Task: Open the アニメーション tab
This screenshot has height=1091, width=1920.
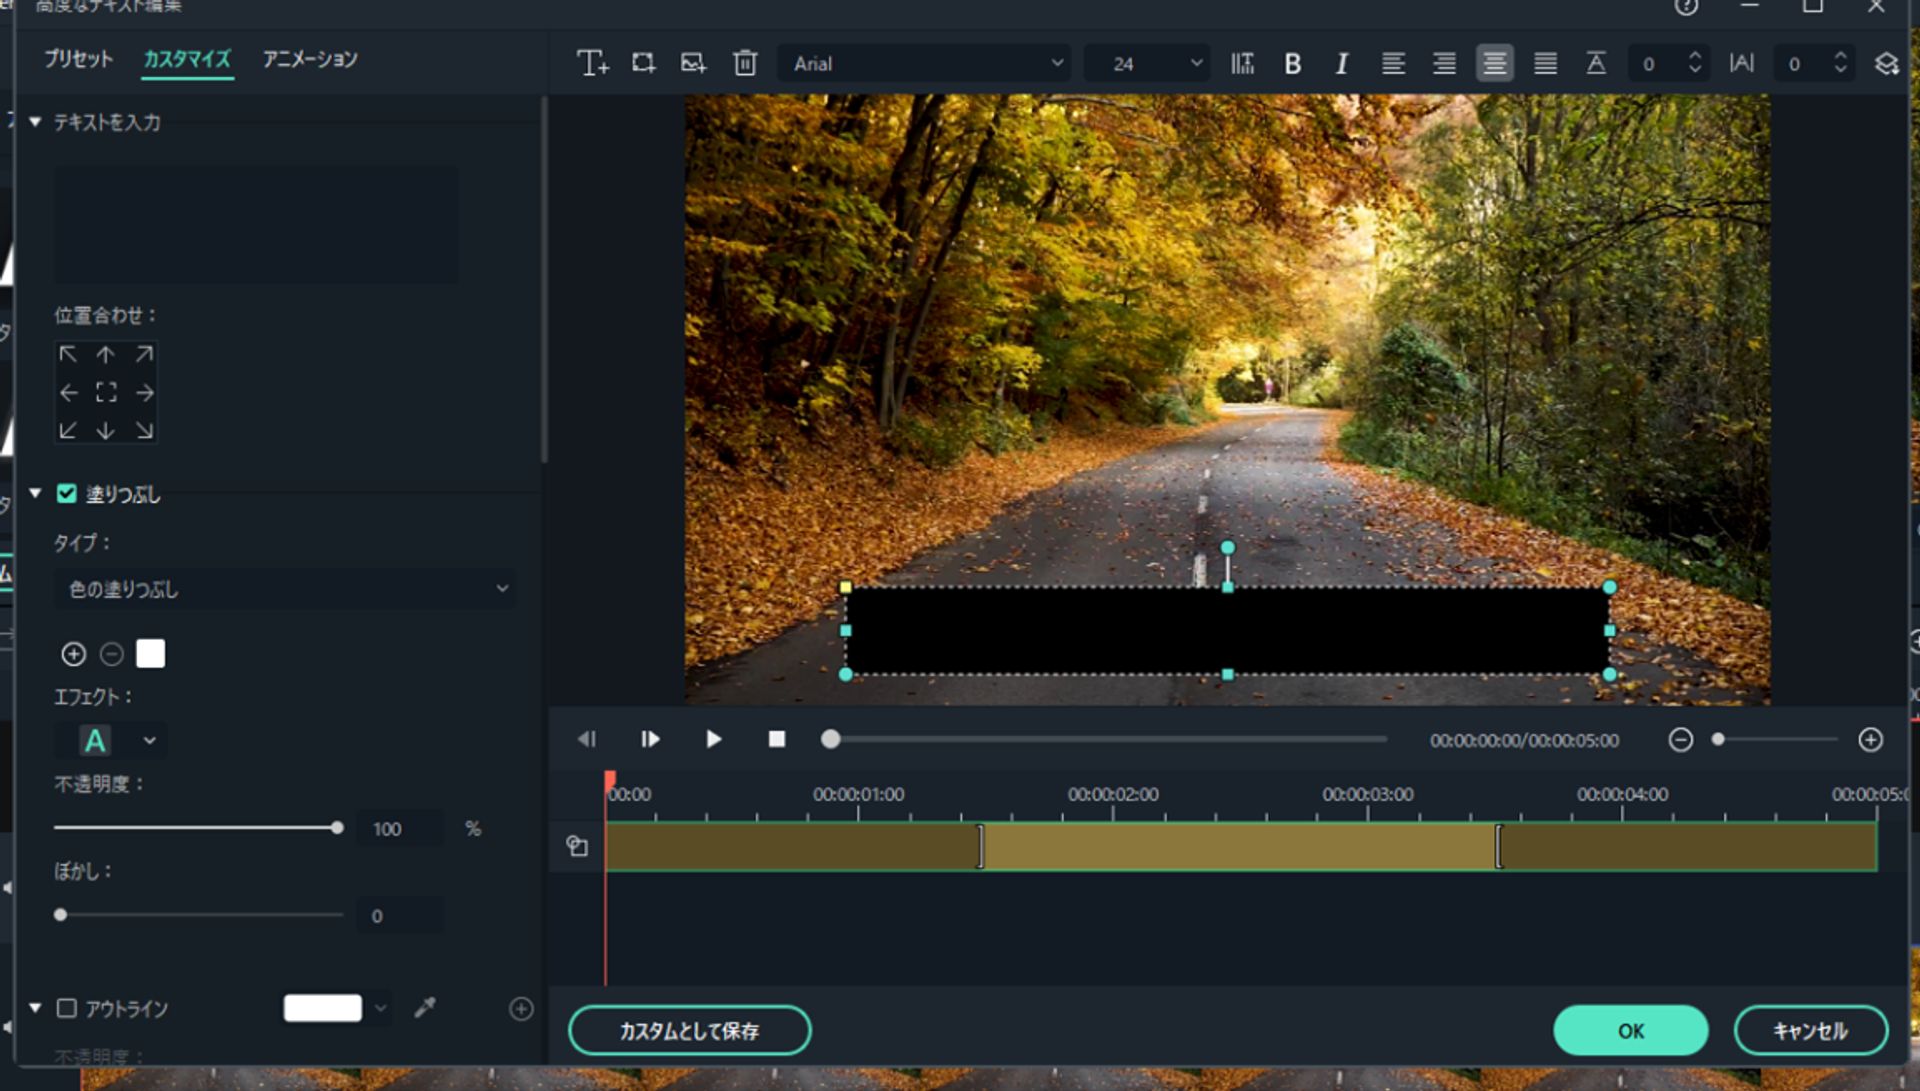Action: (x=310, y=59)
